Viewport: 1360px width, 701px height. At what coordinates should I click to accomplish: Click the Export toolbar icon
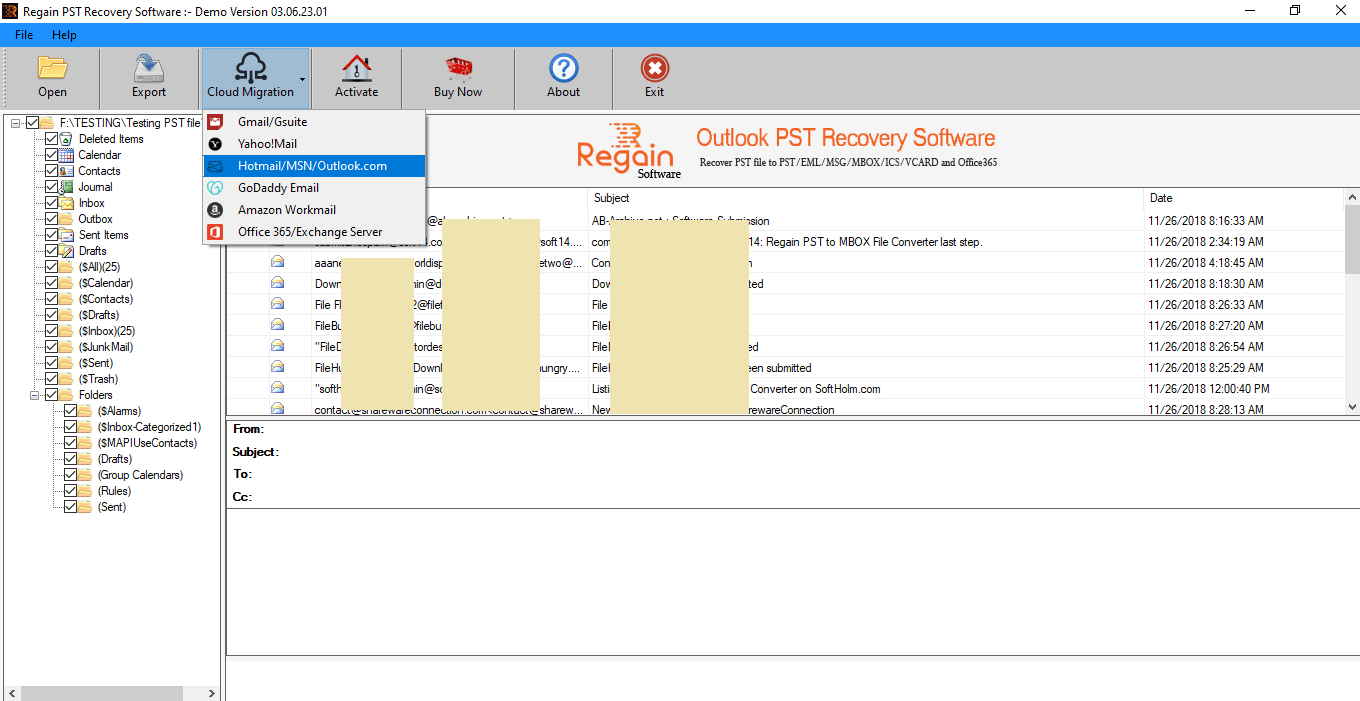click(149, 67)
